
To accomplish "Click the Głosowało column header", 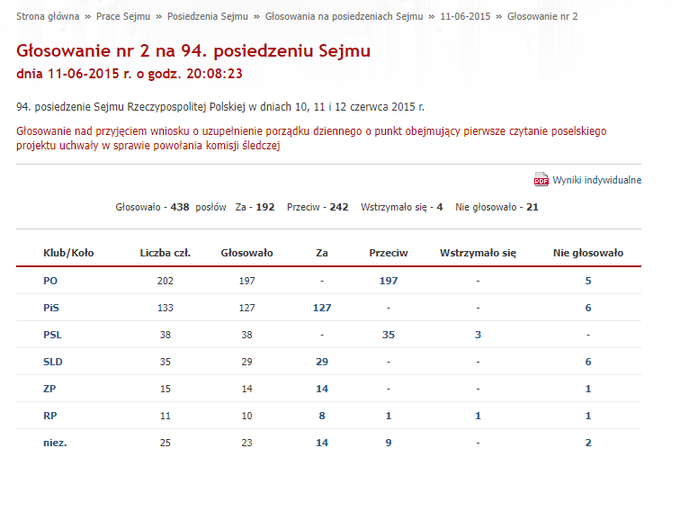I will (247, 253).
